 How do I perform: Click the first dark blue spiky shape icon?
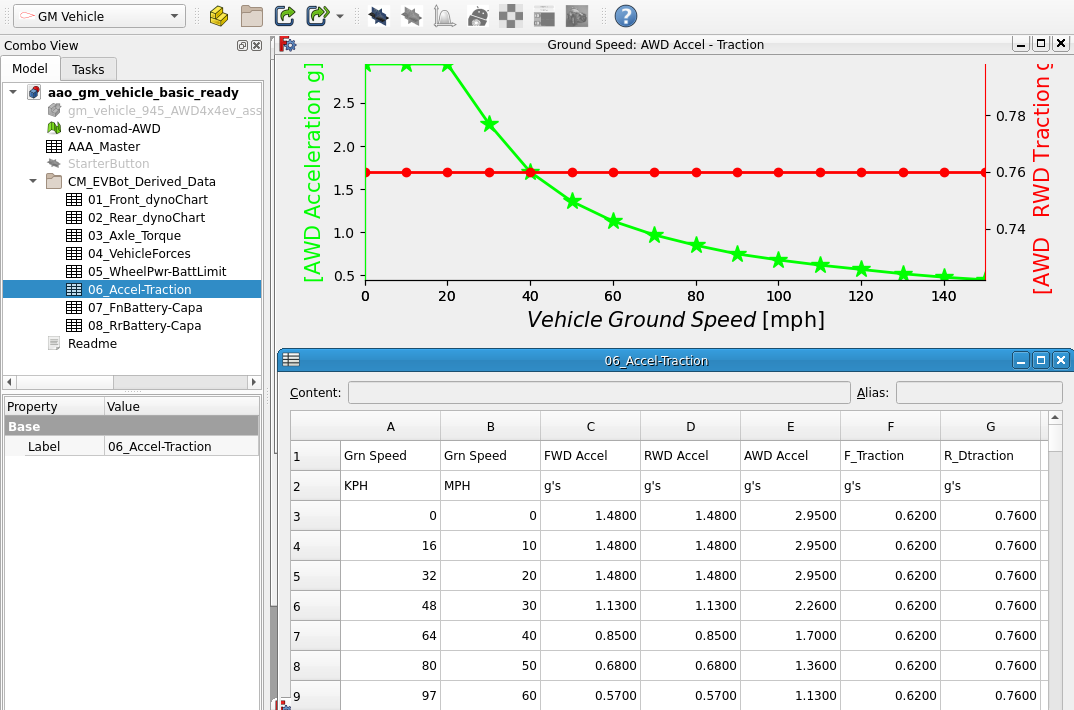pos(379,16)
